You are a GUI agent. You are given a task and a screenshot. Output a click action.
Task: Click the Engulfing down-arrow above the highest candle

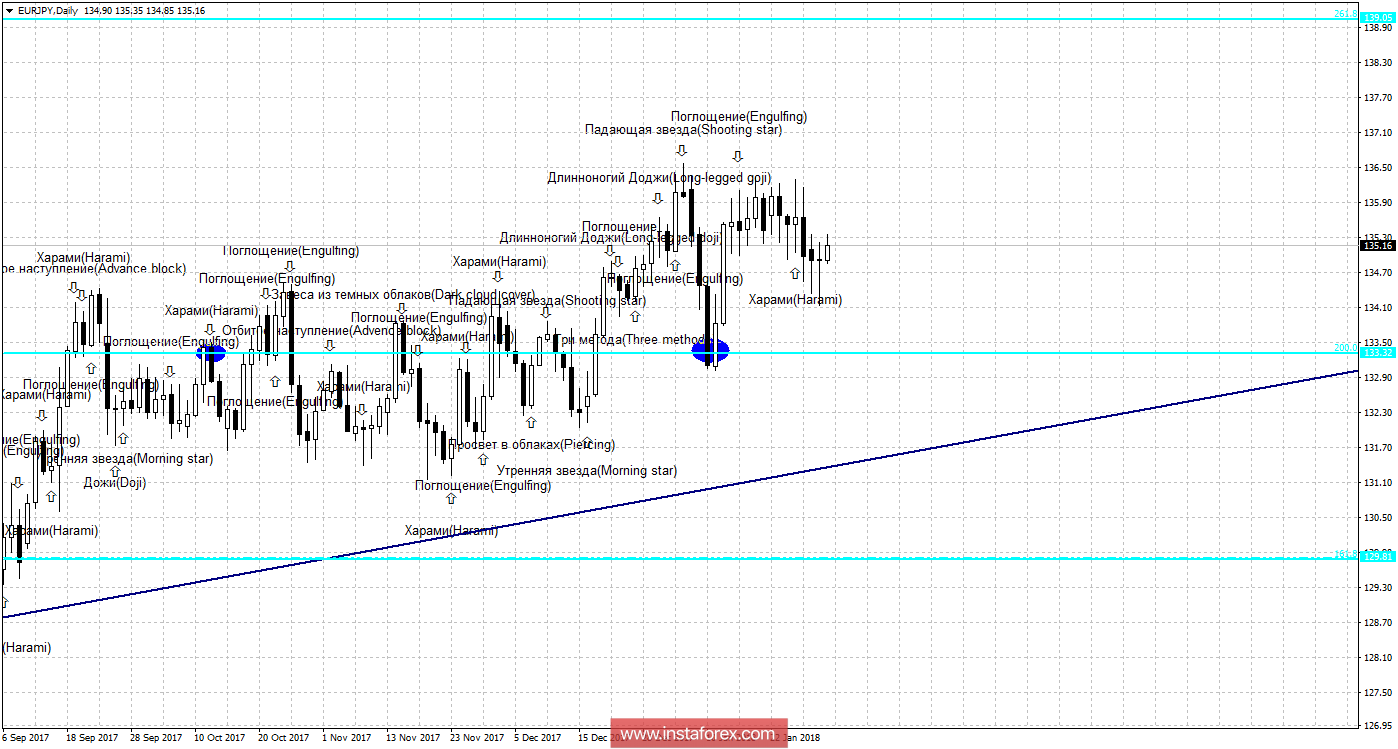(x=737, y=156)
